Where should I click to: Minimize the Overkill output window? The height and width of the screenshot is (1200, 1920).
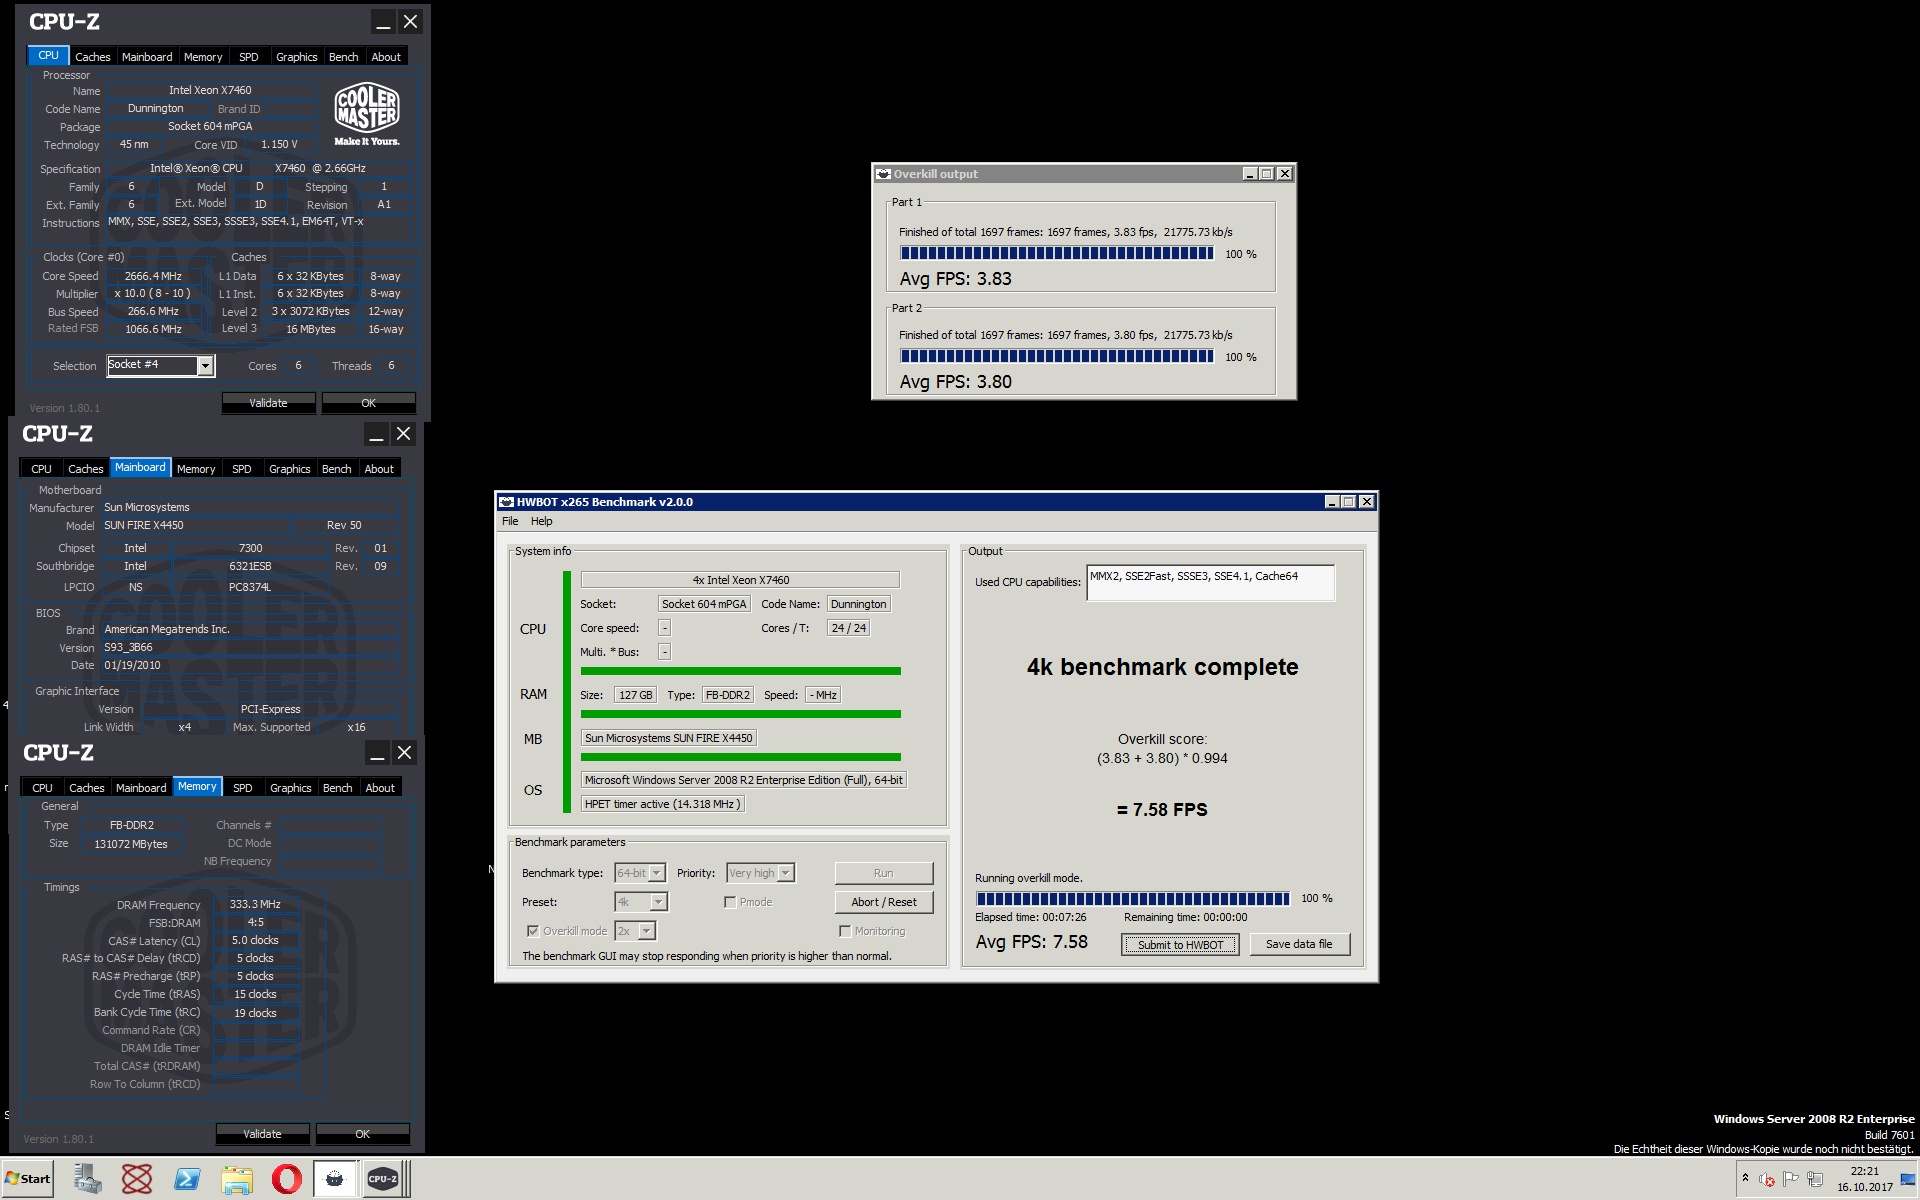coord(1249,174)
